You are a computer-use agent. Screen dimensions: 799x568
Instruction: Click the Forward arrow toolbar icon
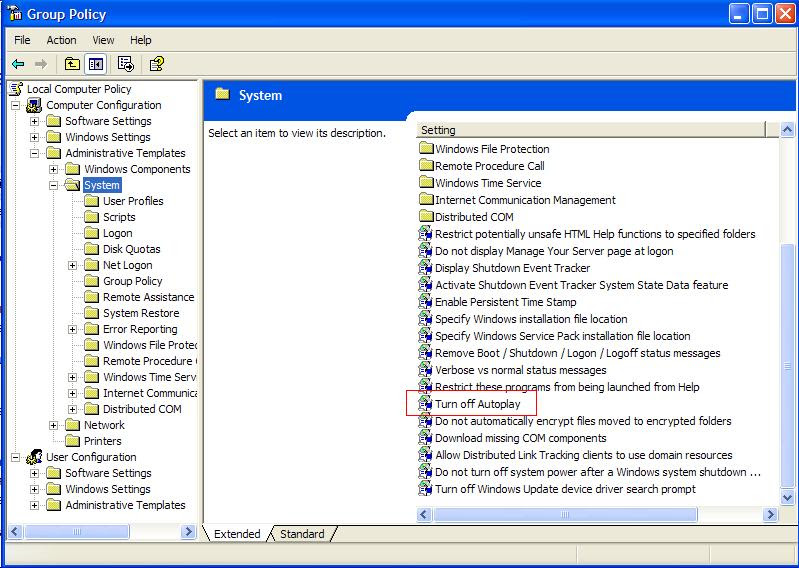(41, 64)
